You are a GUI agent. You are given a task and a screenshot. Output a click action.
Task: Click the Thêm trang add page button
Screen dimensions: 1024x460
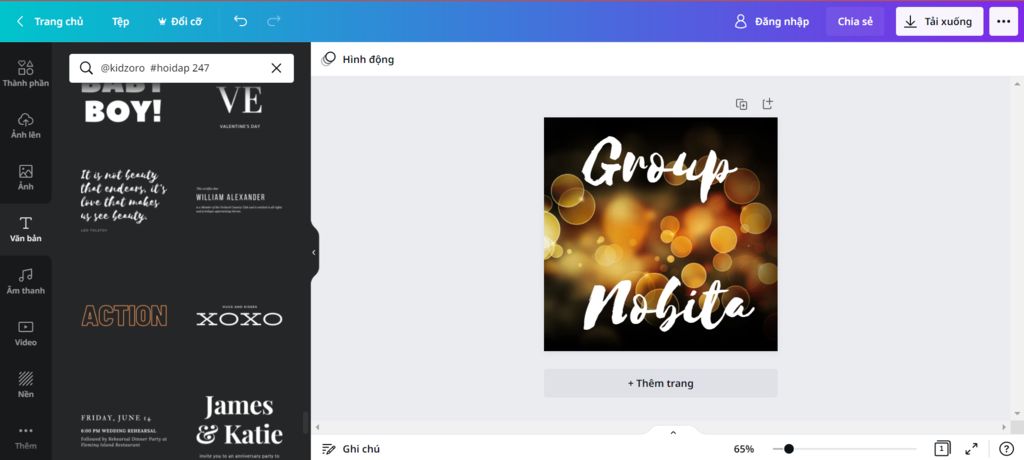(660, 383)
